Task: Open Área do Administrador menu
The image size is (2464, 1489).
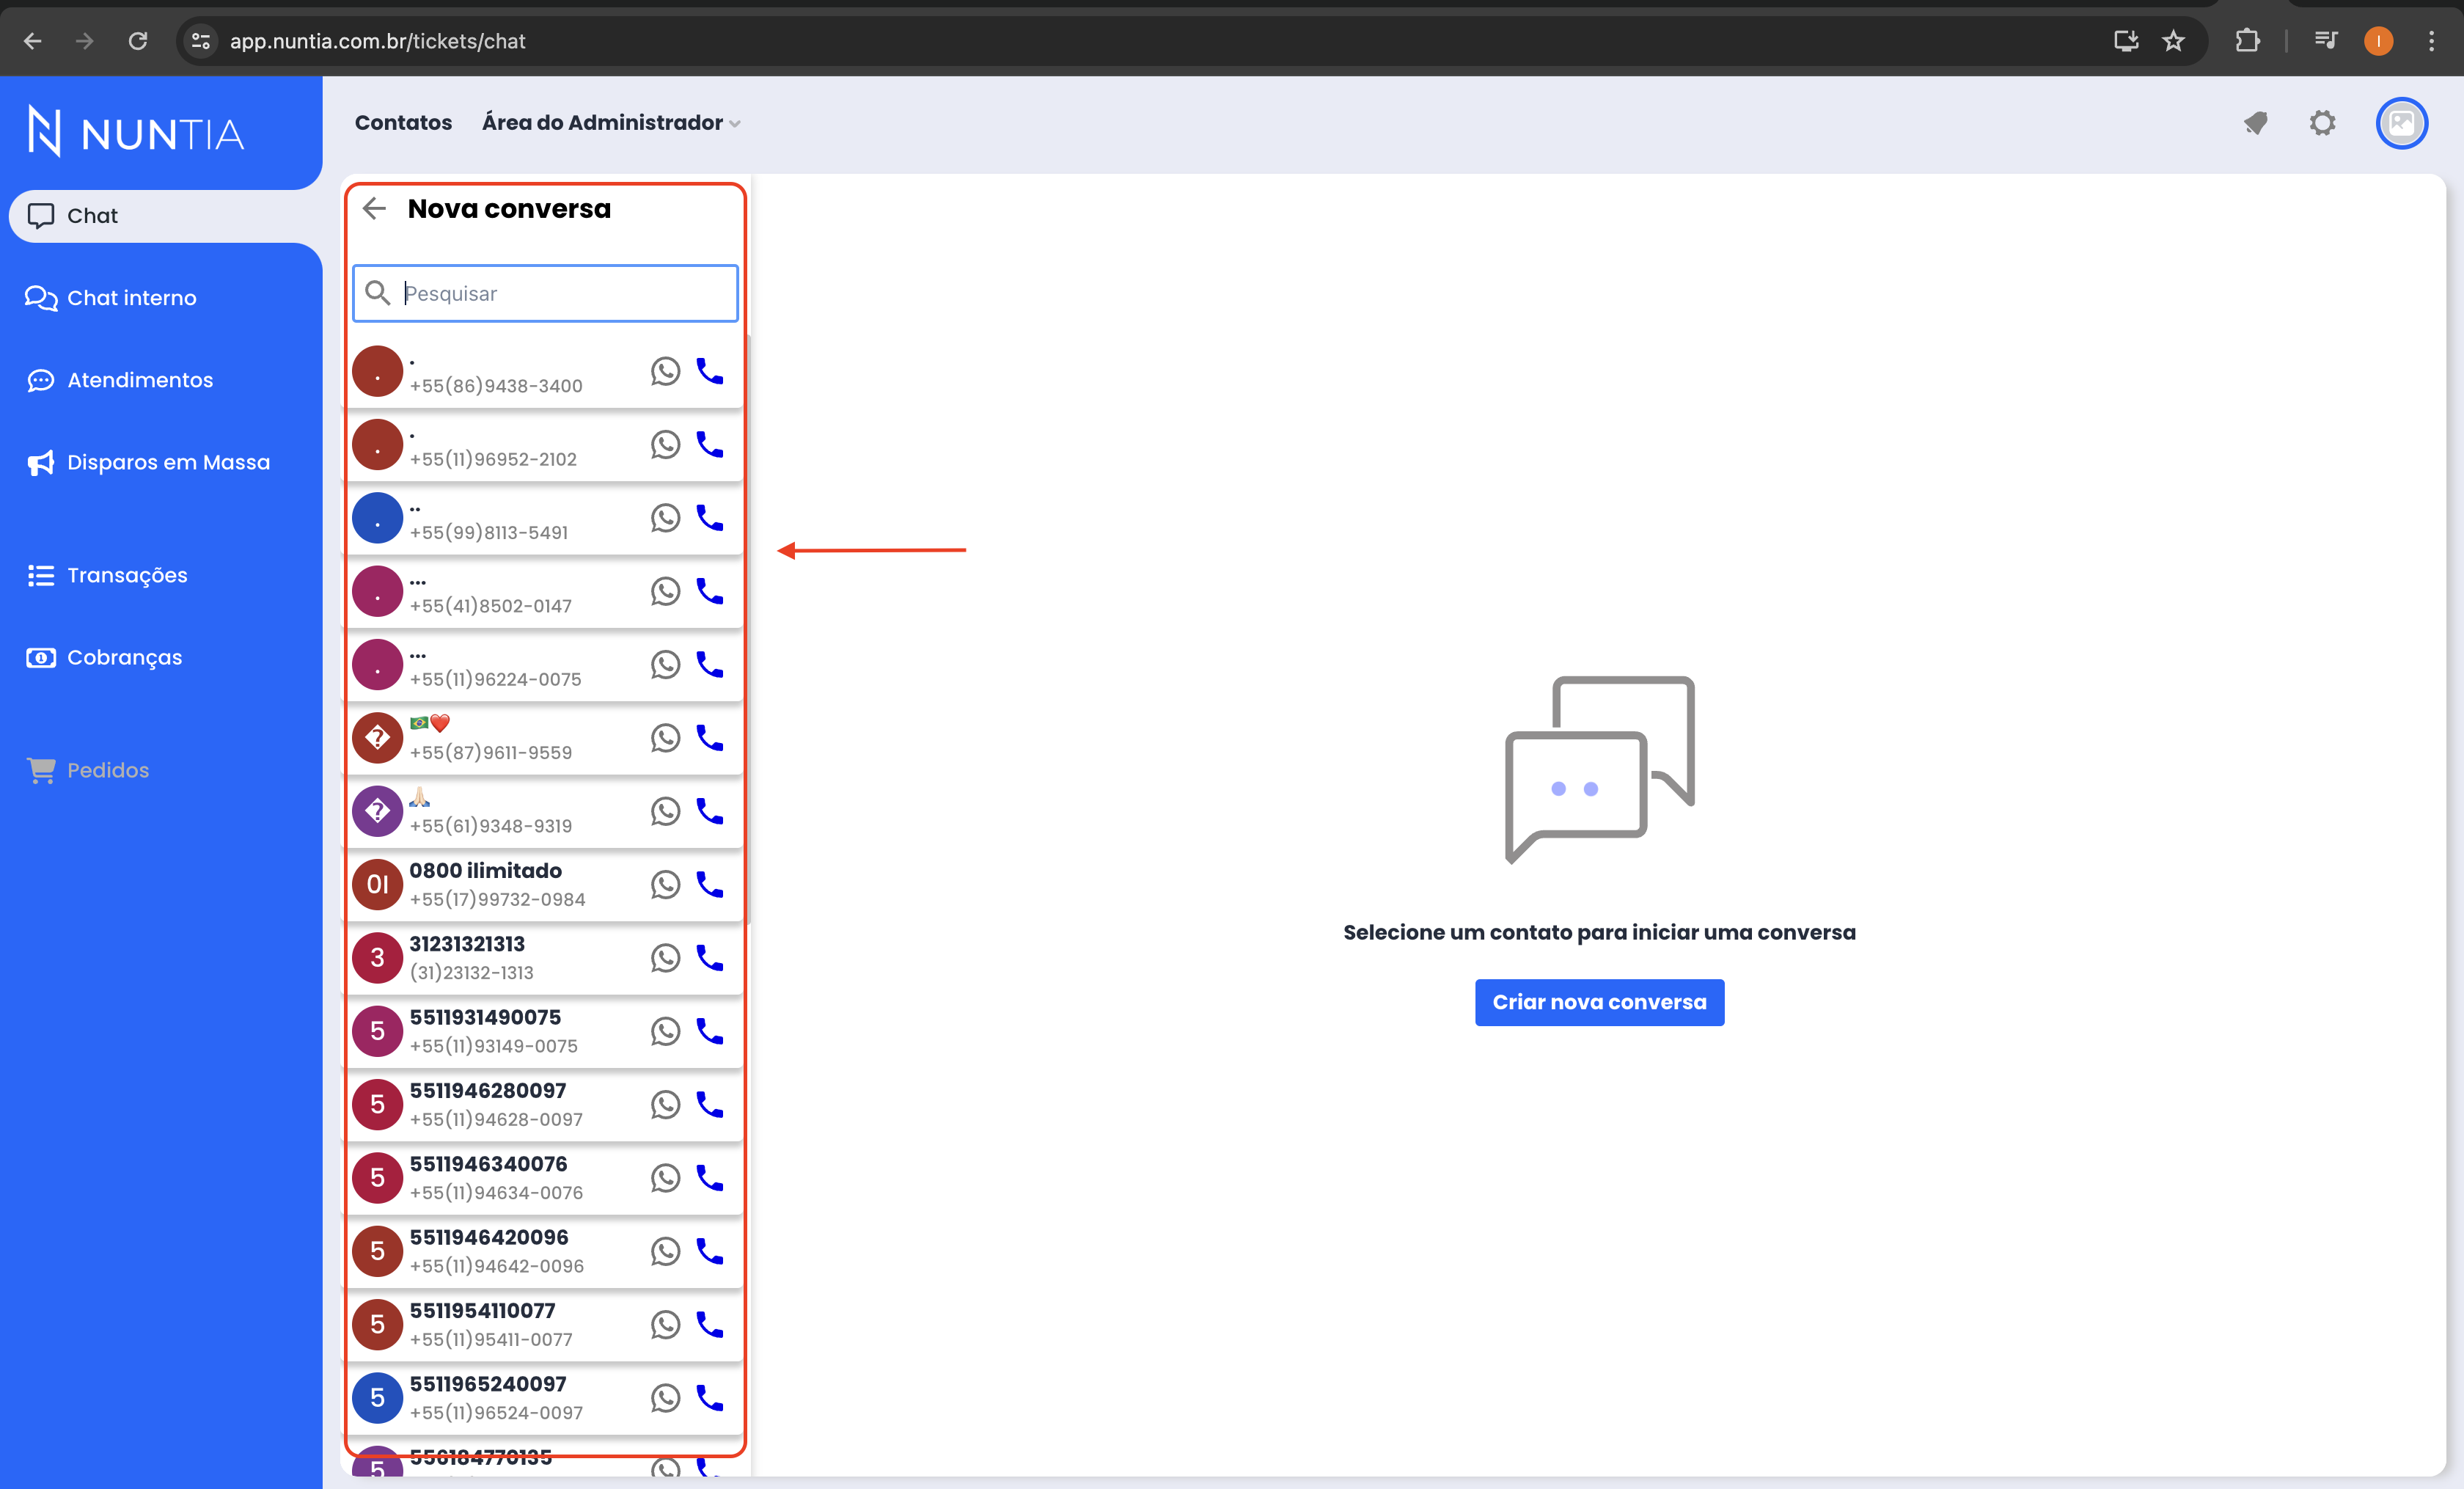Action: pyautogui.click(x=612, y=122)
